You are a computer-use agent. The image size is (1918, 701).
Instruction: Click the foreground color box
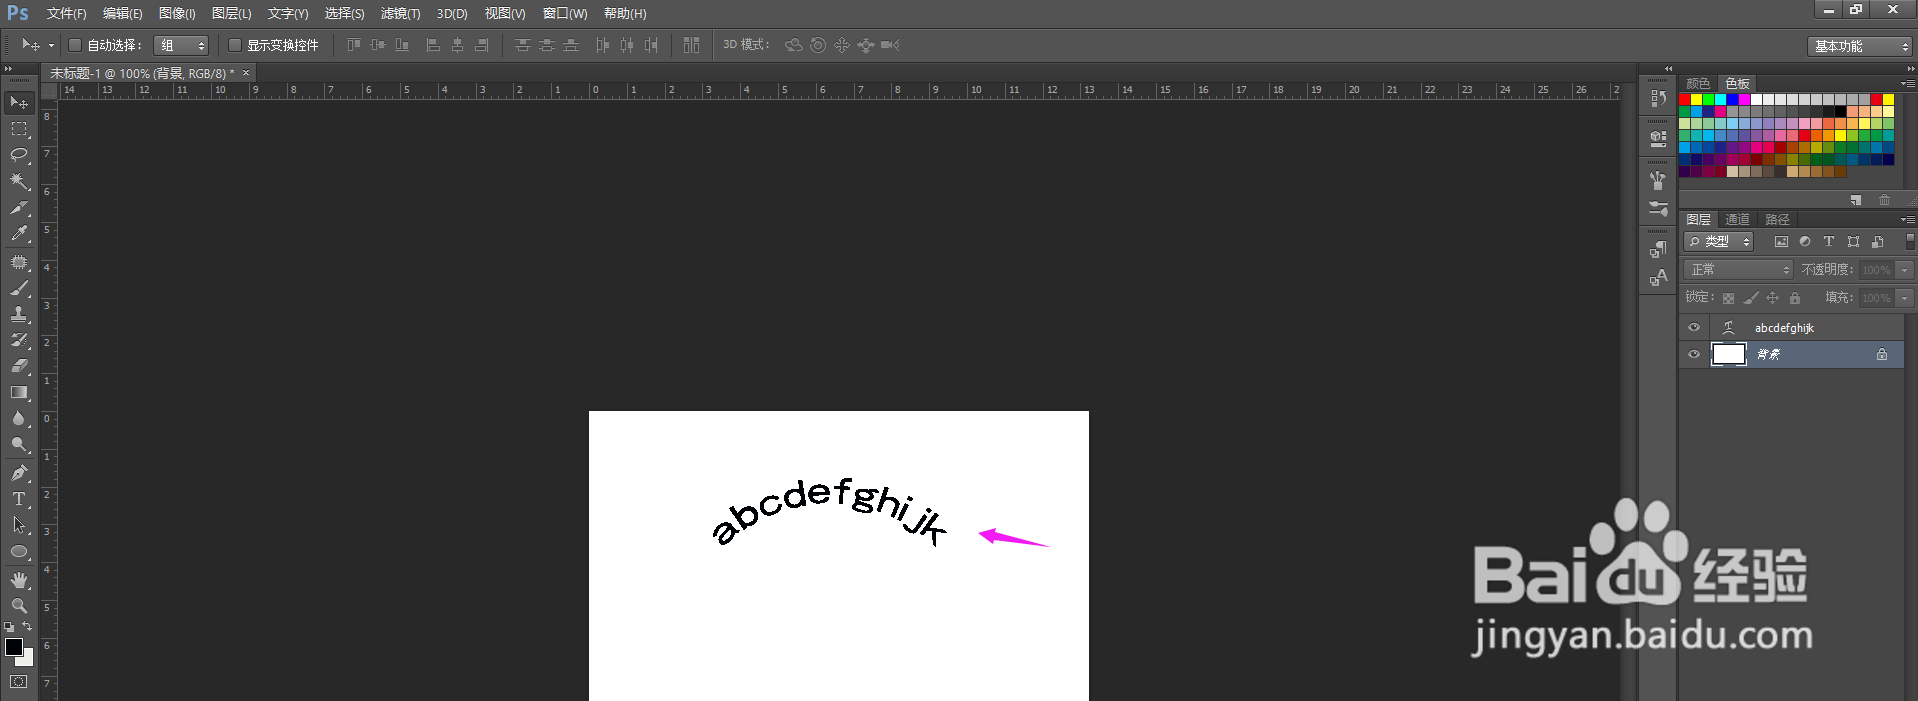pos(14,647)
